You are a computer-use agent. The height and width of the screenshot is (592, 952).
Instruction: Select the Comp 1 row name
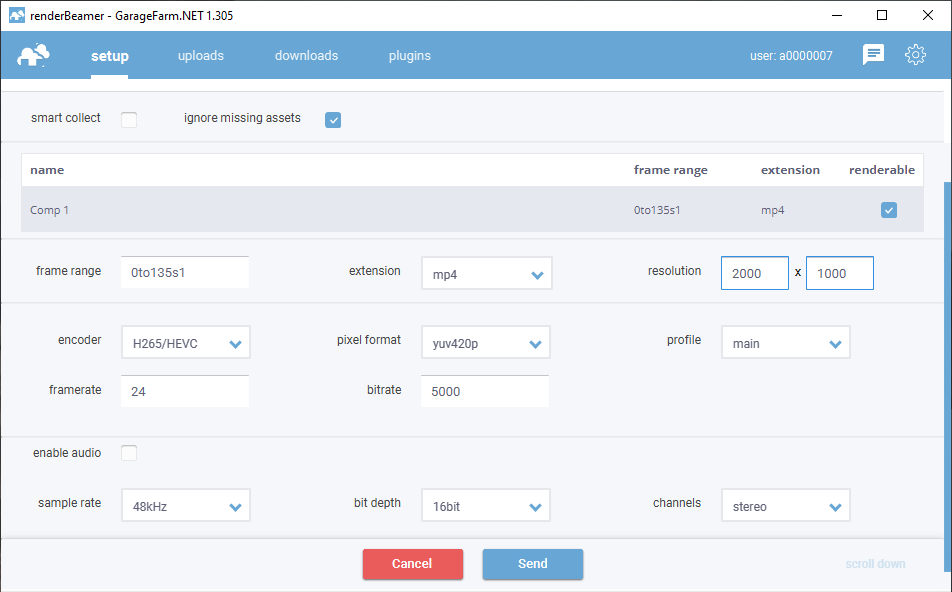(x=49, y=210)
